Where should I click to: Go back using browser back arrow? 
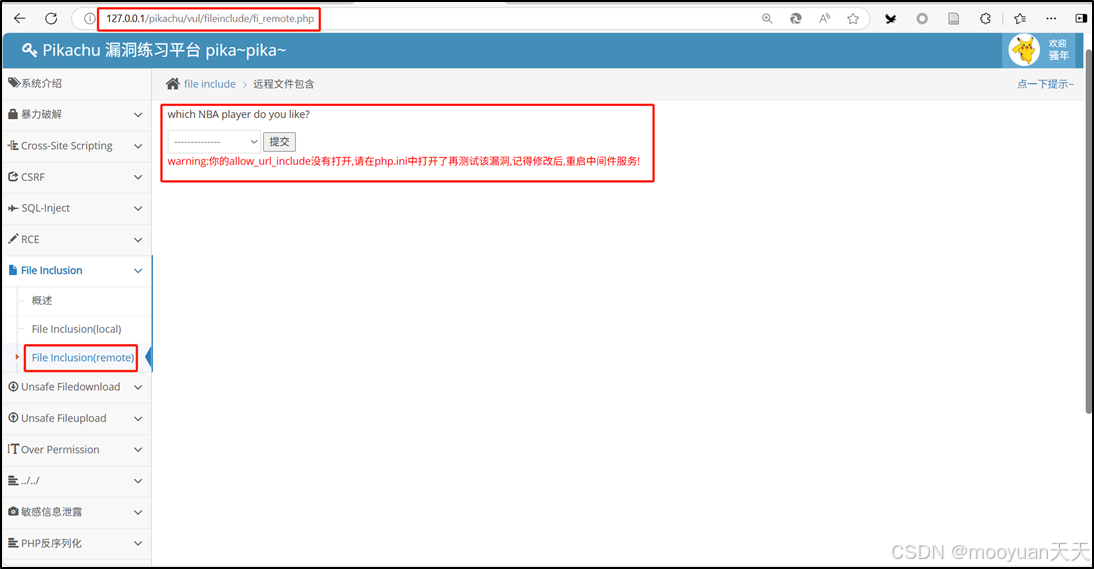pyautogui.click(x=20, y=19)
